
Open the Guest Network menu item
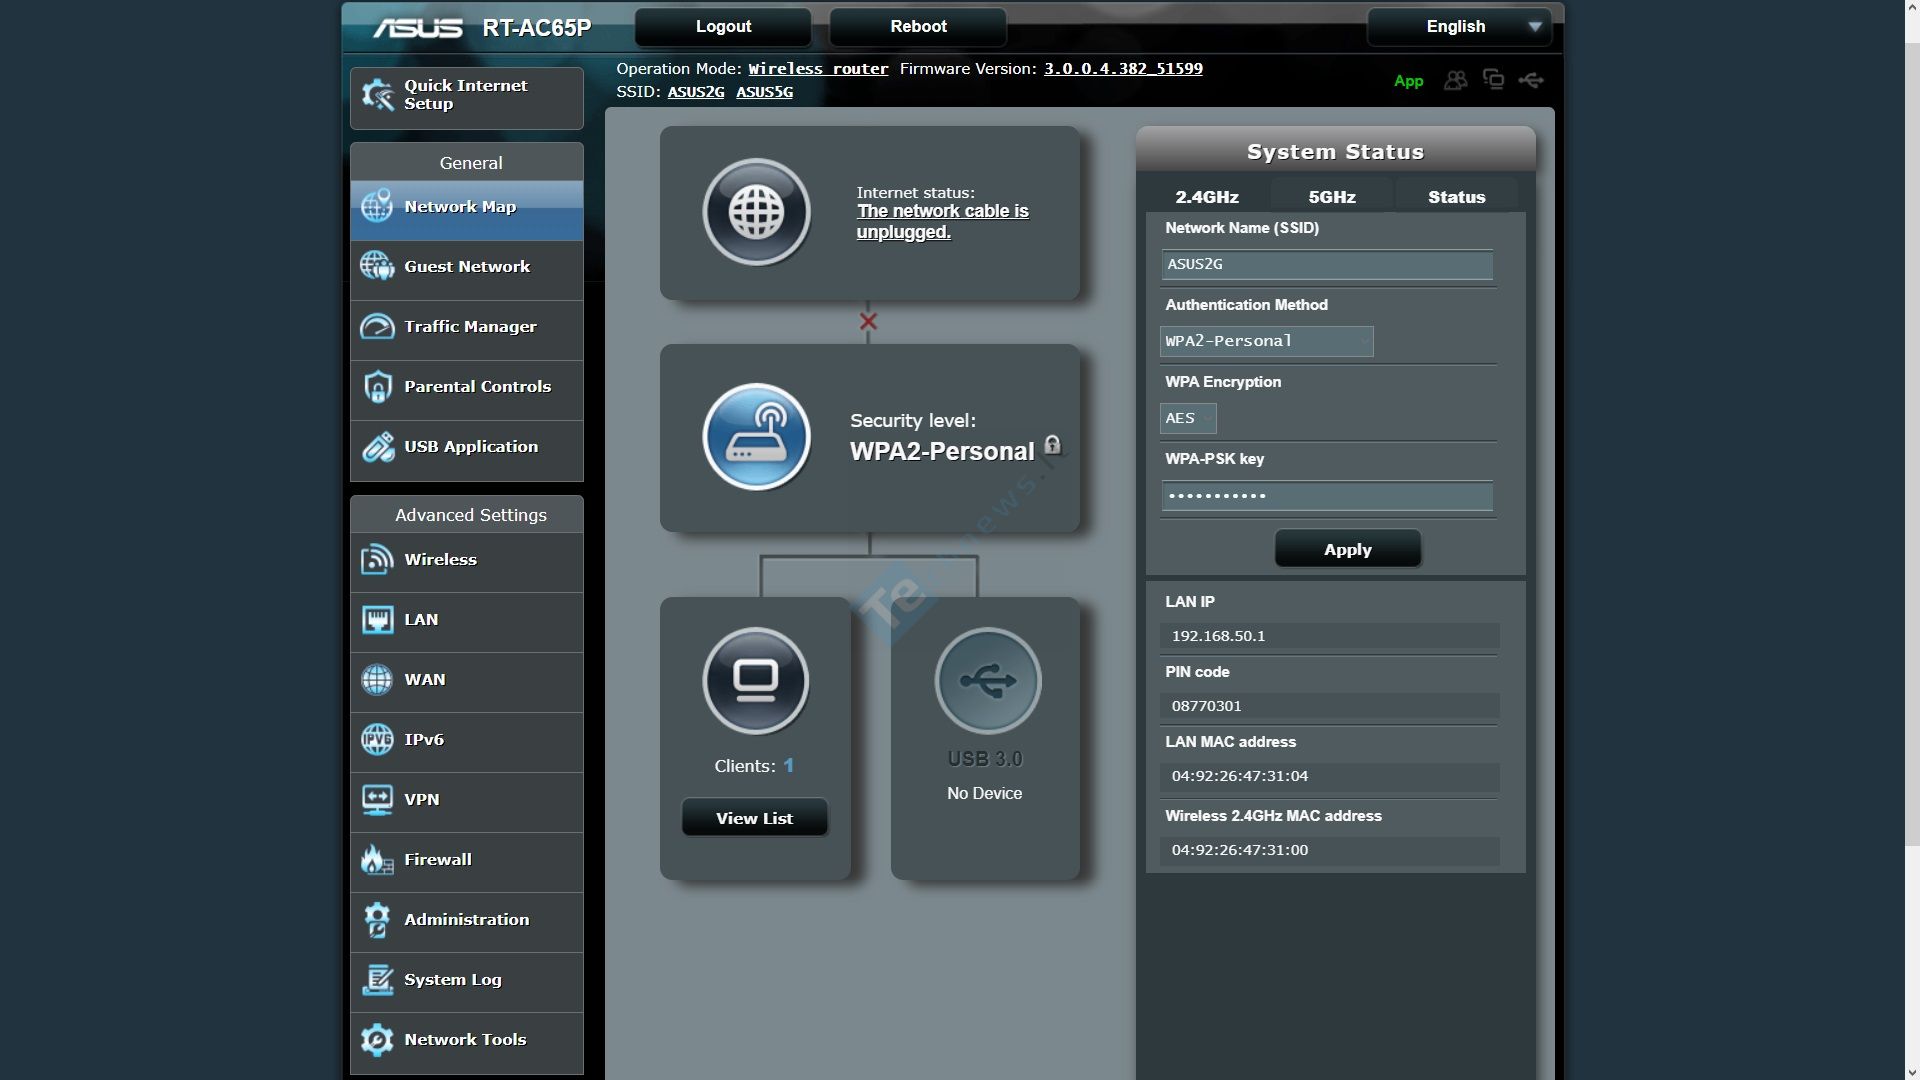(467, 267)
